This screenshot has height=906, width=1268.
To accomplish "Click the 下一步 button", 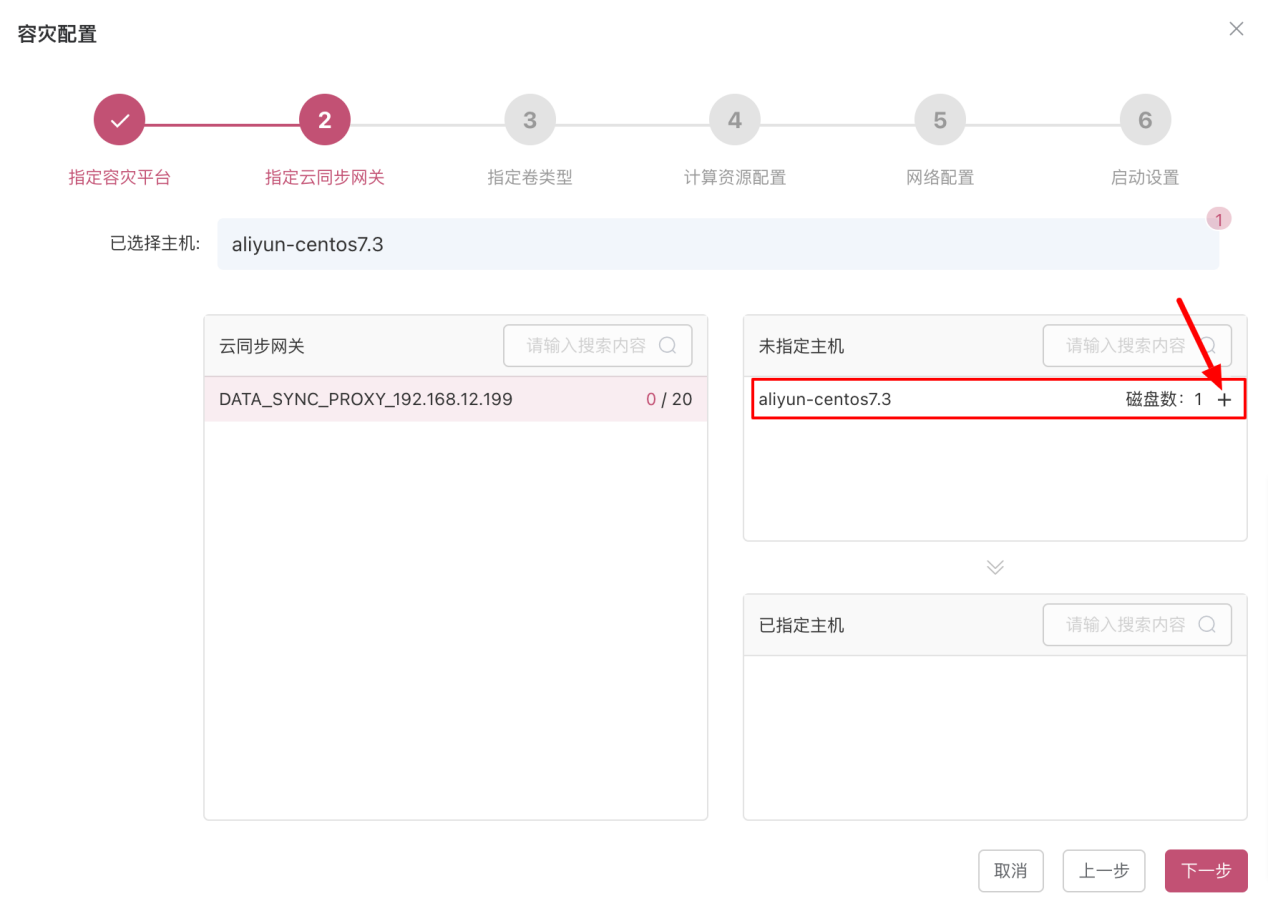I will (1205, 871).
